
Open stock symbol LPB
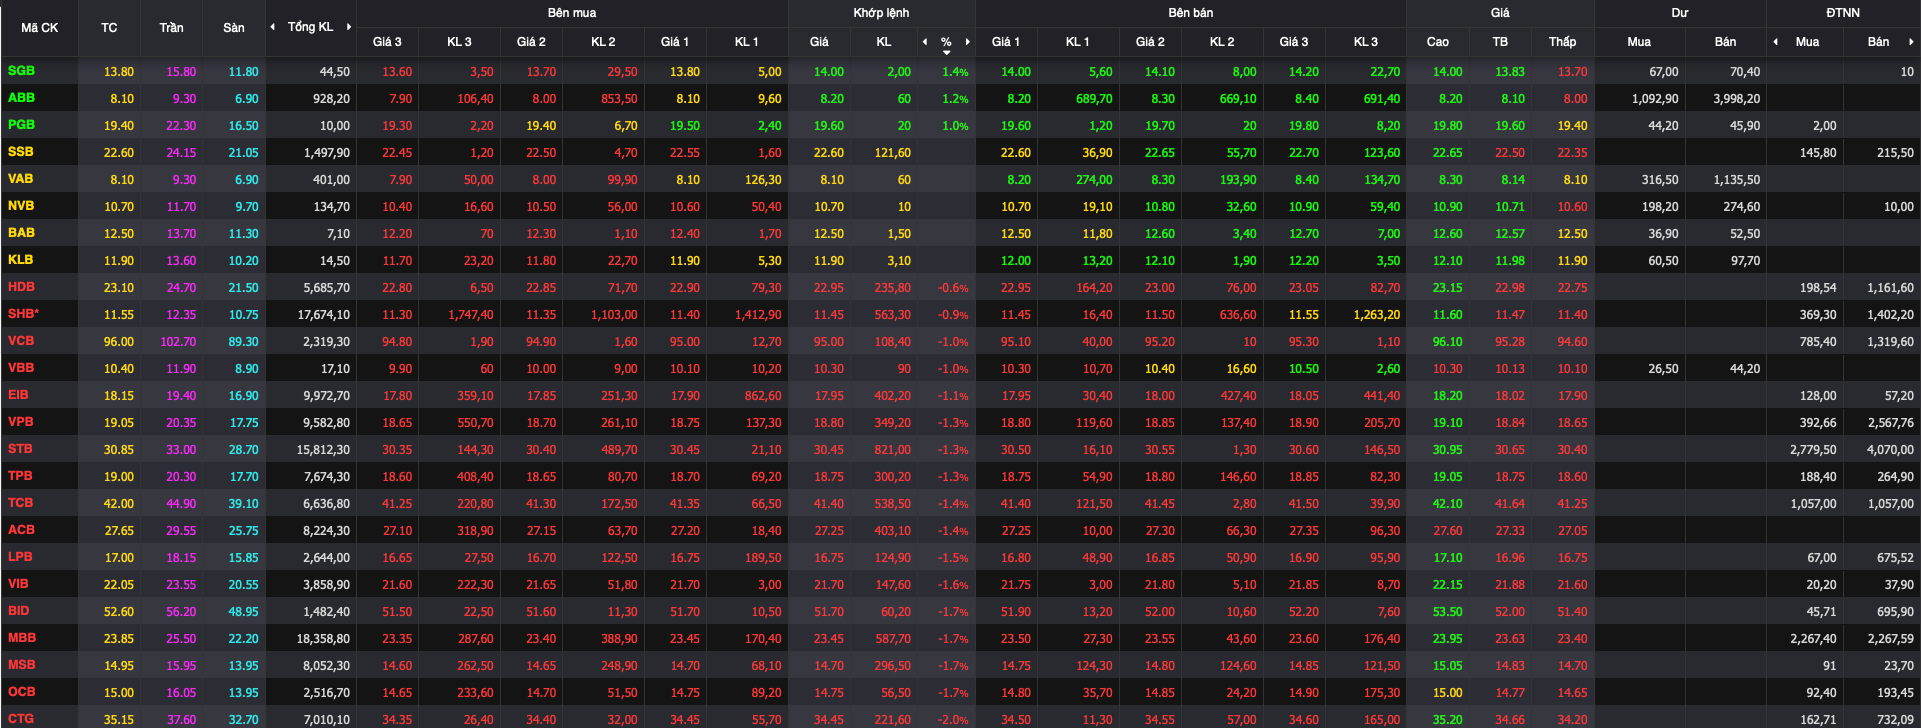click(x=20, y=557)
